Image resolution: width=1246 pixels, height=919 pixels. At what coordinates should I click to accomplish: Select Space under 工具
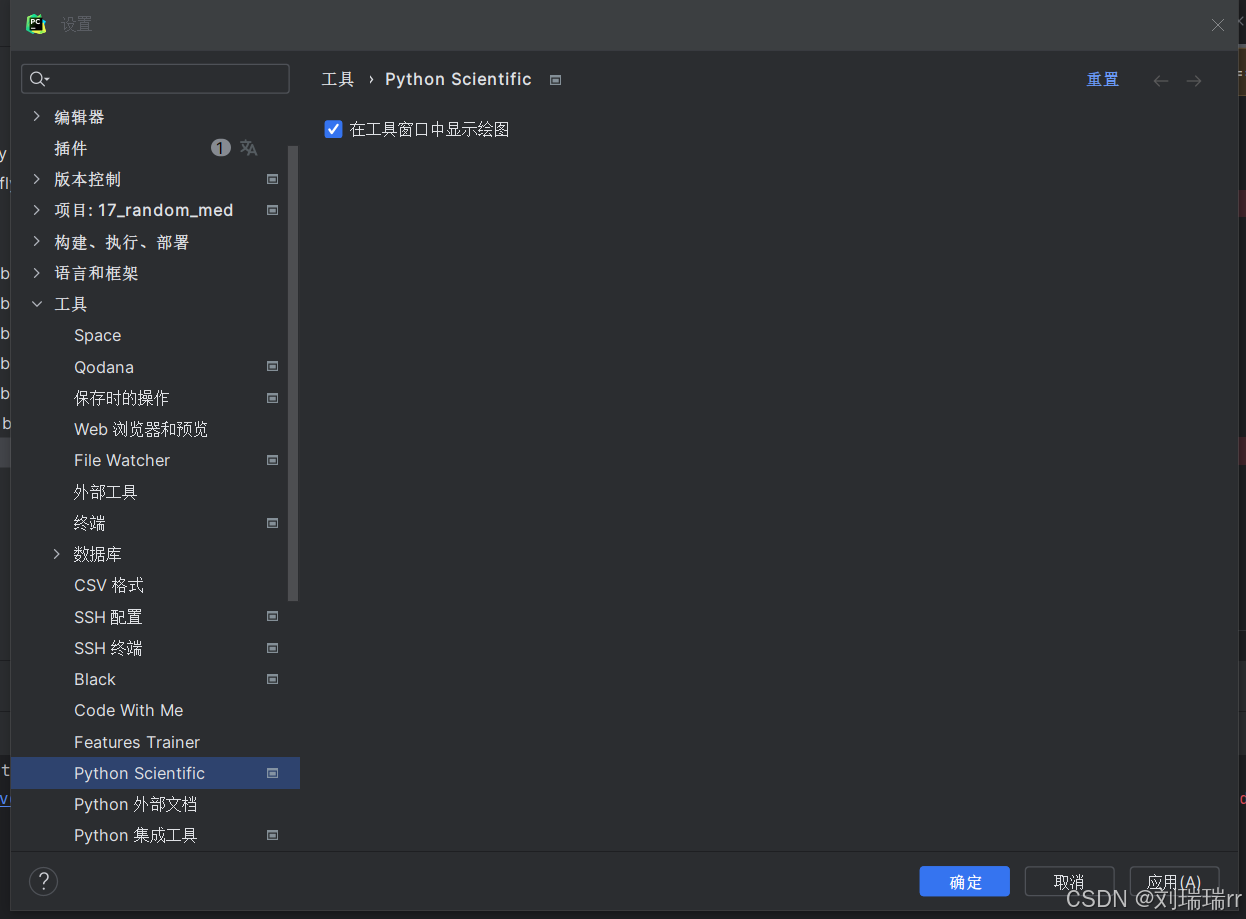click(98, 335)
